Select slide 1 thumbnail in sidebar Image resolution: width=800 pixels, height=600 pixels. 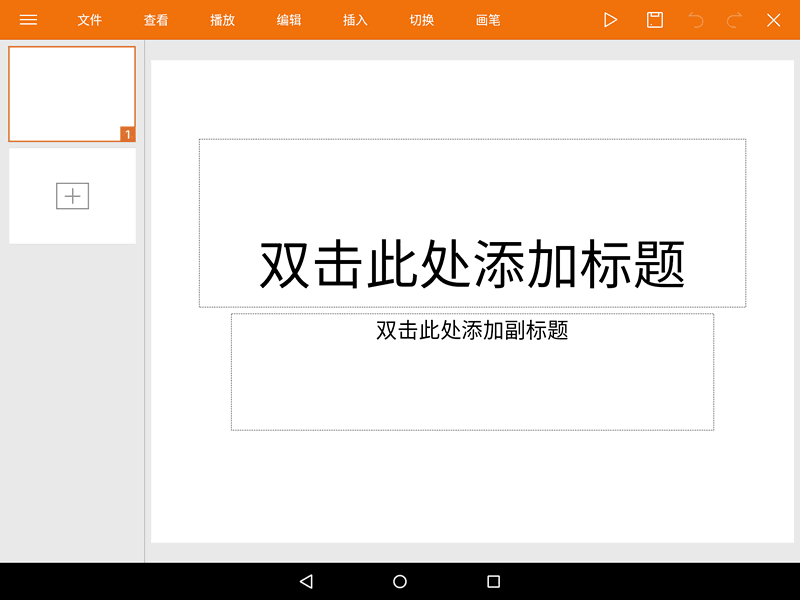coord(71,93)
